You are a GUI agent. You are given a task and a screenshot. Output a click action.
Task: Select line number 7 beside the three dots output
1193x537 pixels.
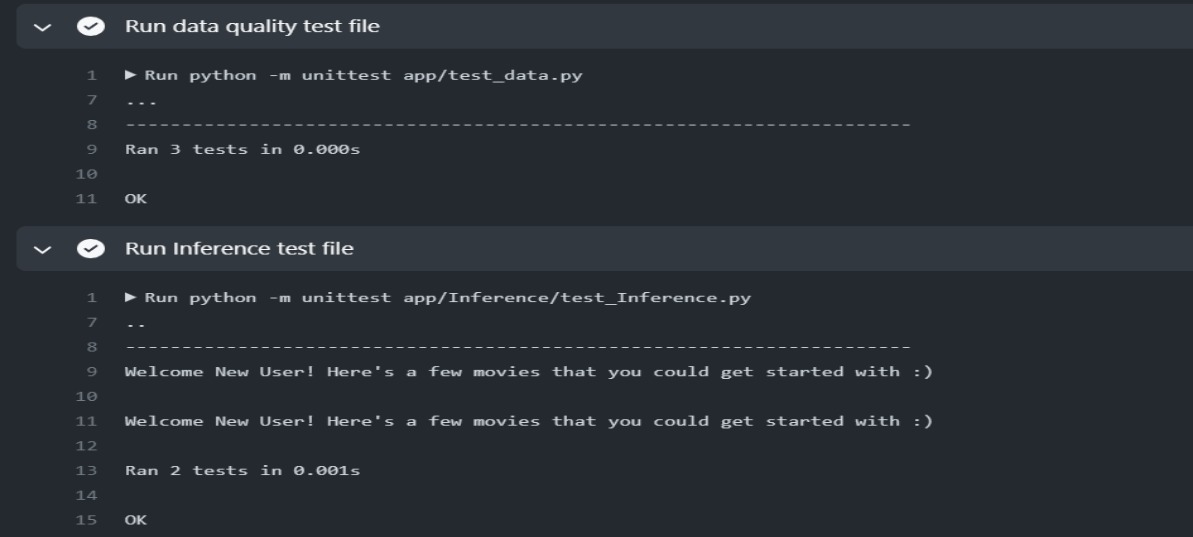click(92, 100)
